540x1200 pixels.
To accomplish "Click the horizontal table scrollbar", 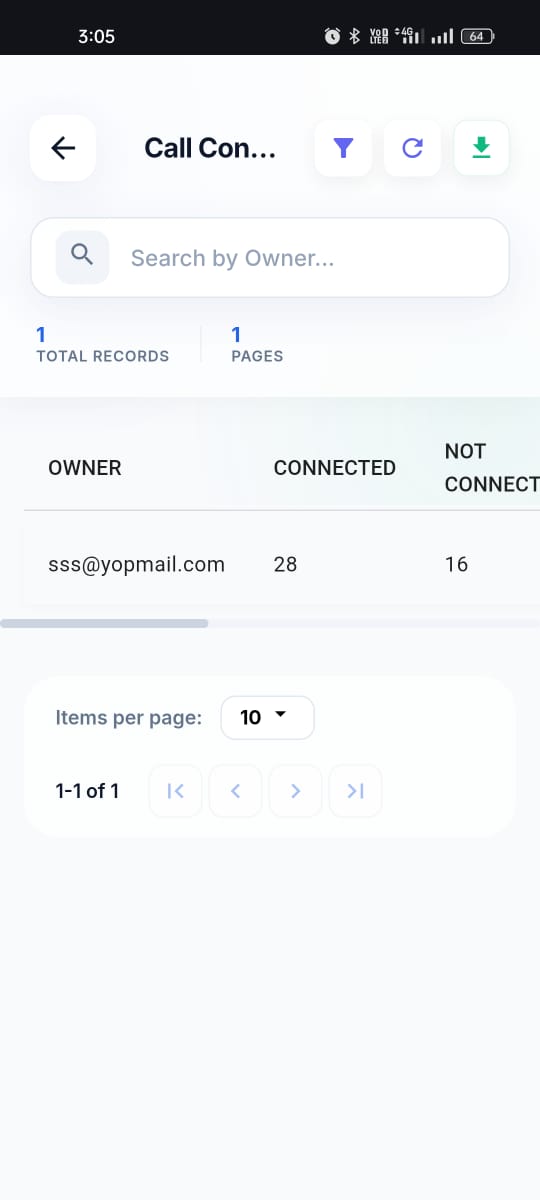I will [x=104, y=623].
